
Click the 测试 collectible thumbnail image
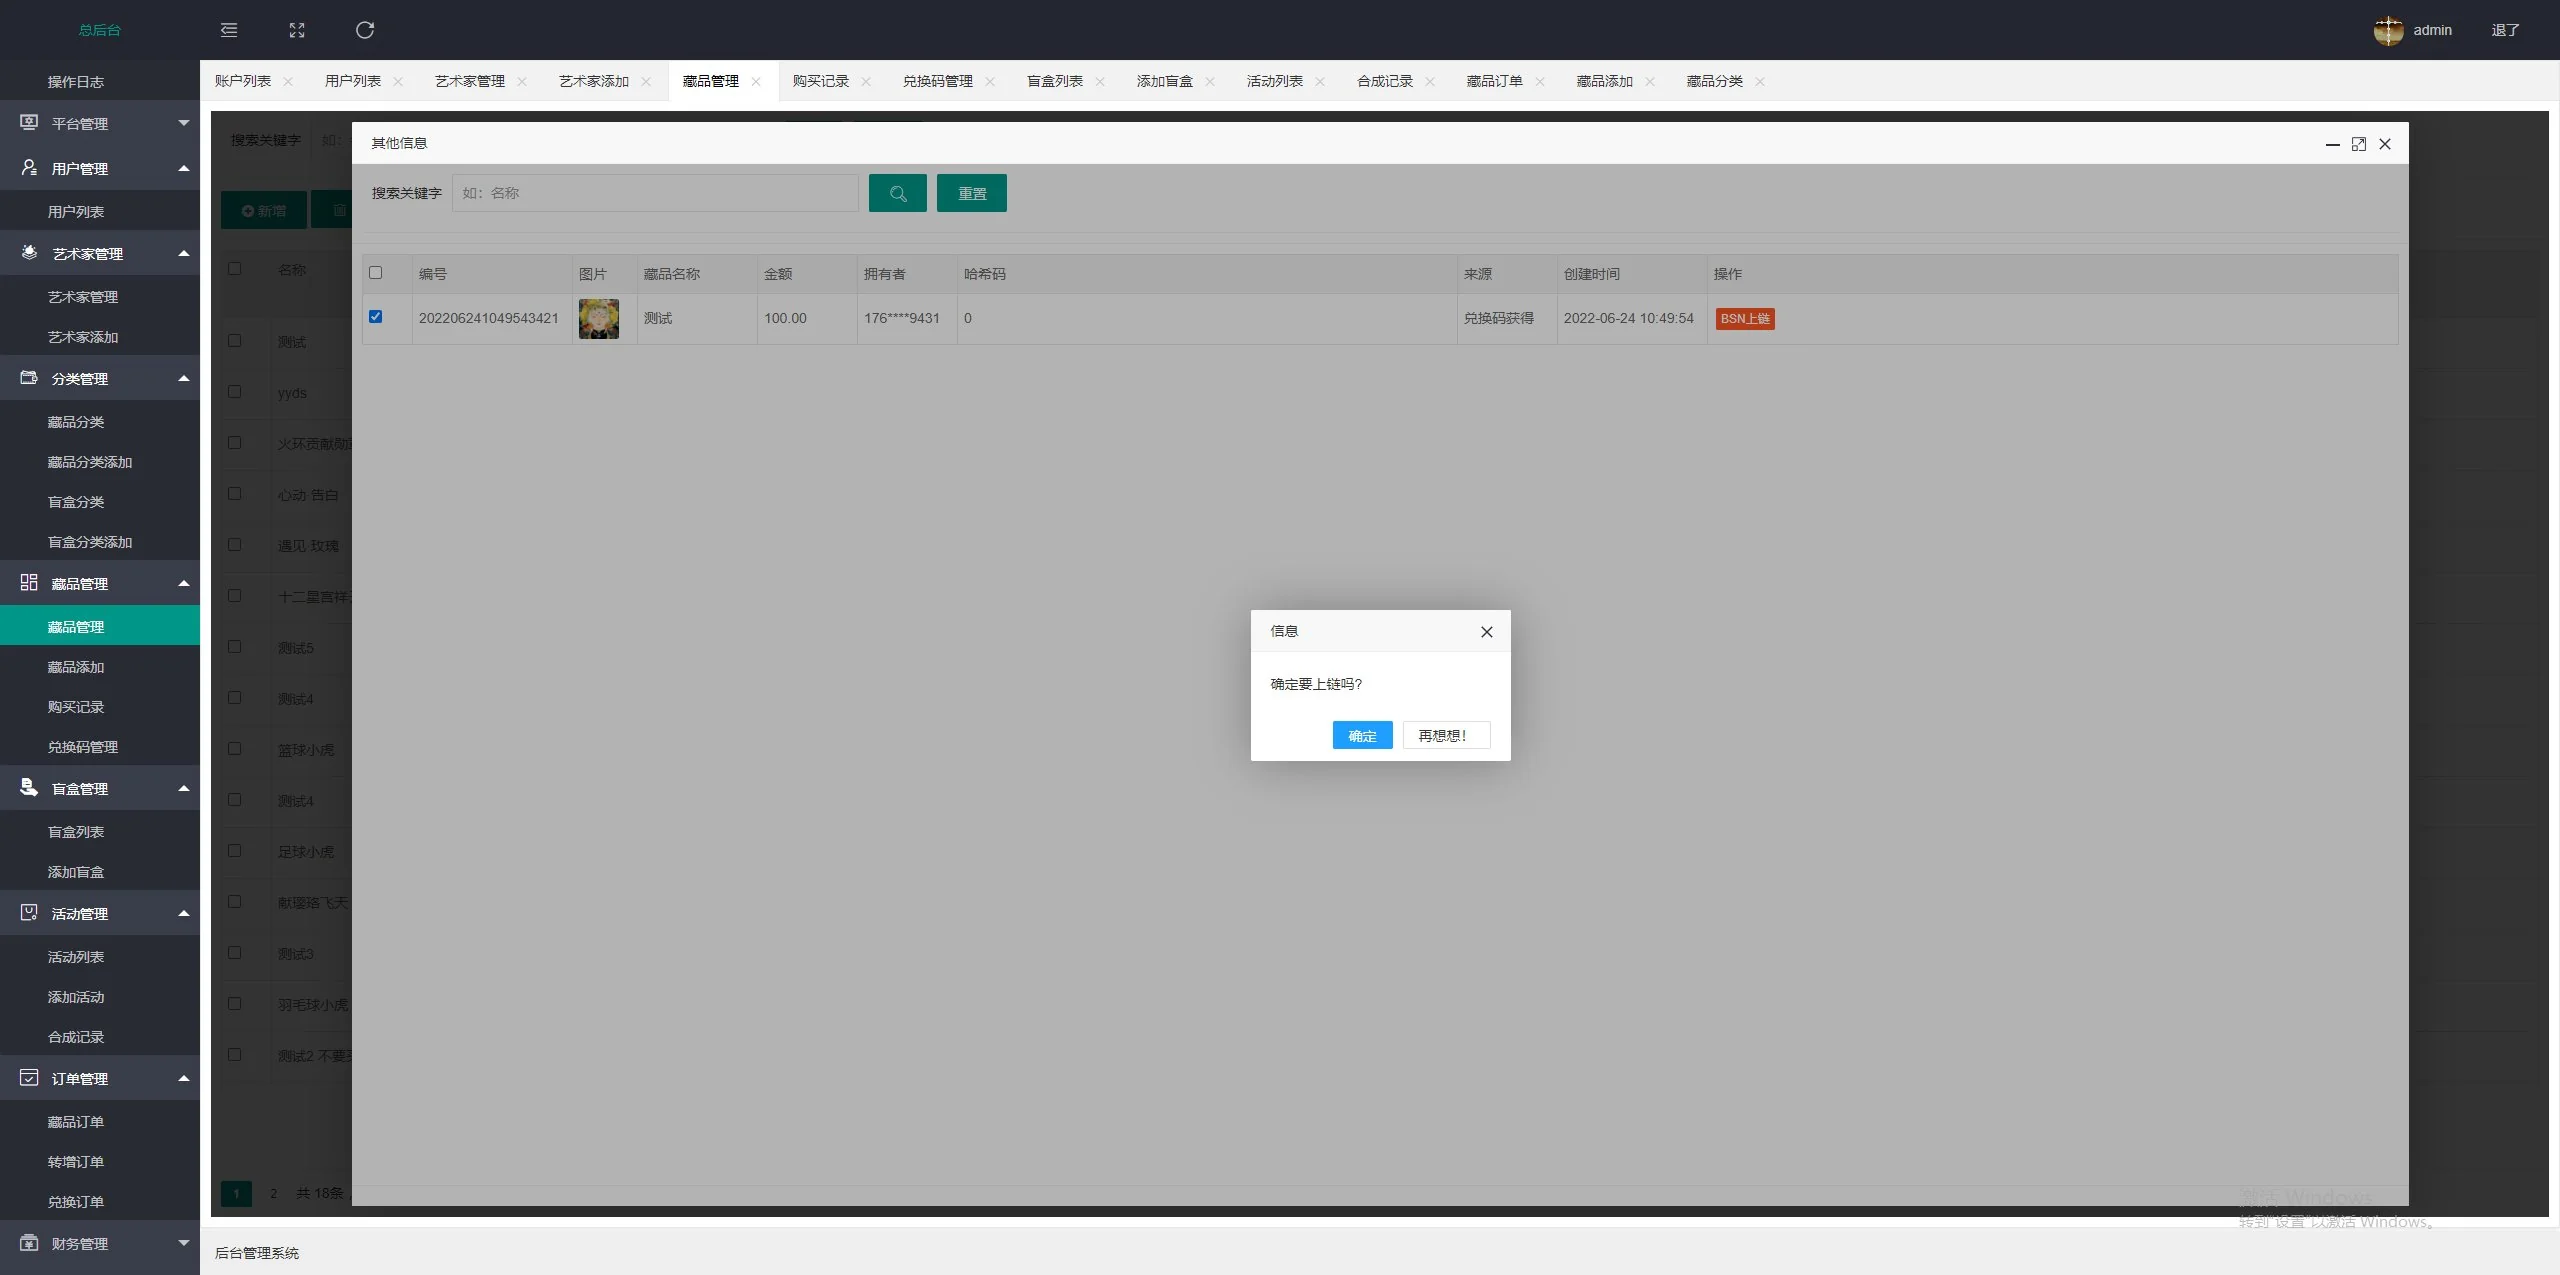tap(599, 319)
